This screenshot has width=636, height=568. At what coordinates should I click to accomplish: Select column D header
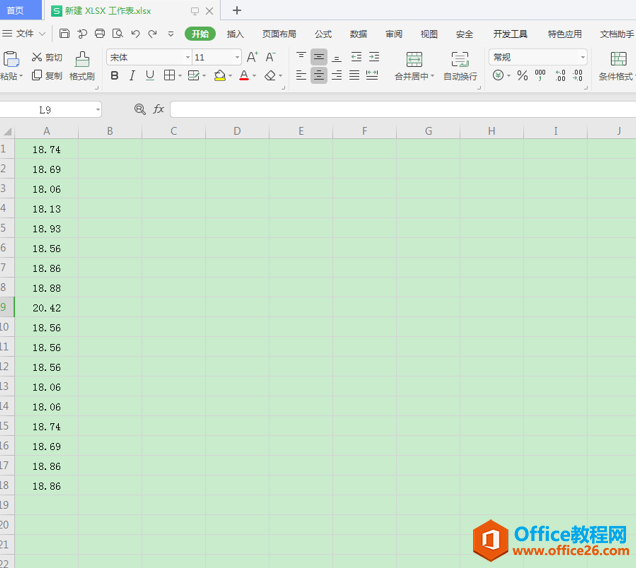point(237,131)
